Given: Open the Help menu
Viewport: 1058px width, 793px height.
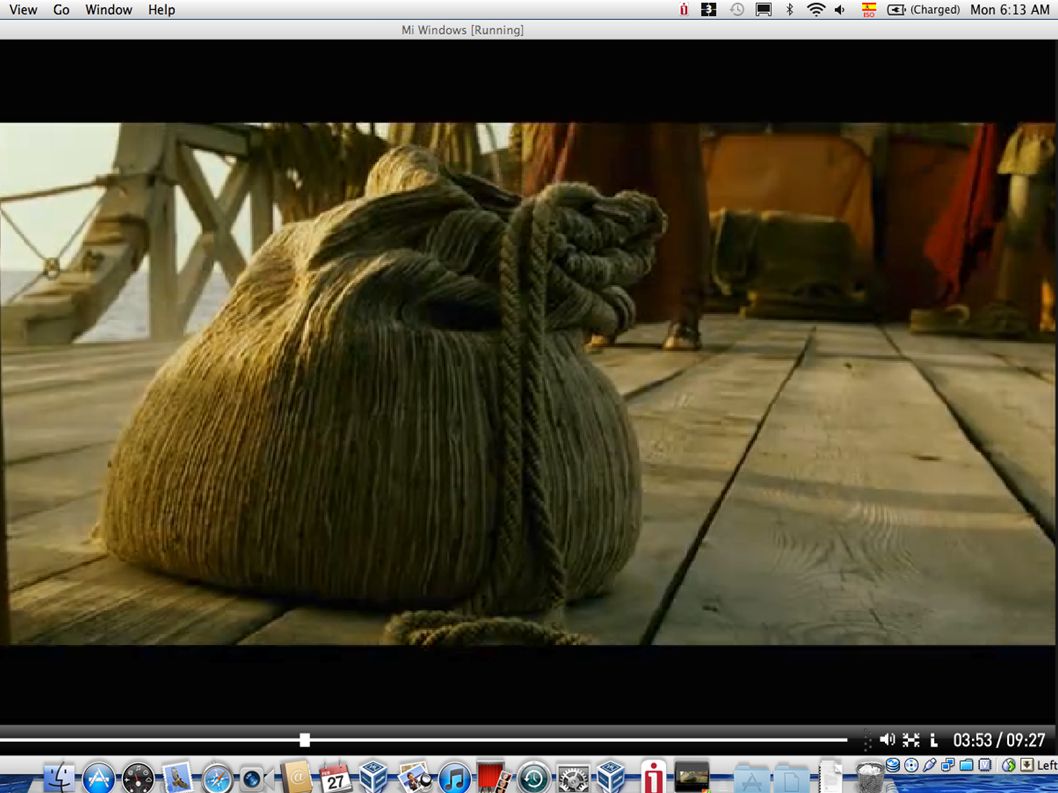Looking at the screenshot, I should click(x=162, y=9).
